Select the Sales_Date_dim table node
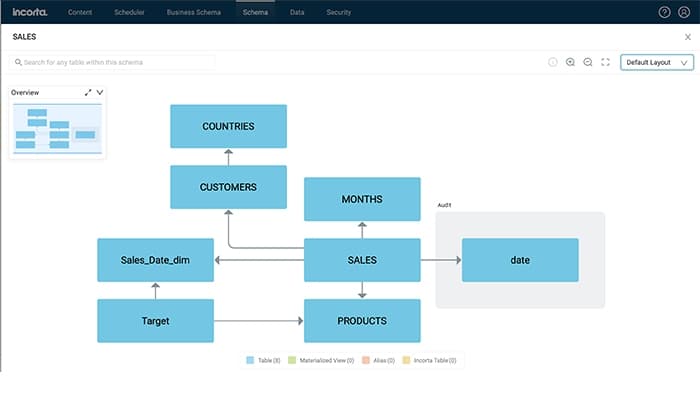This screenshot has width=700, height=400. point(155,260)
